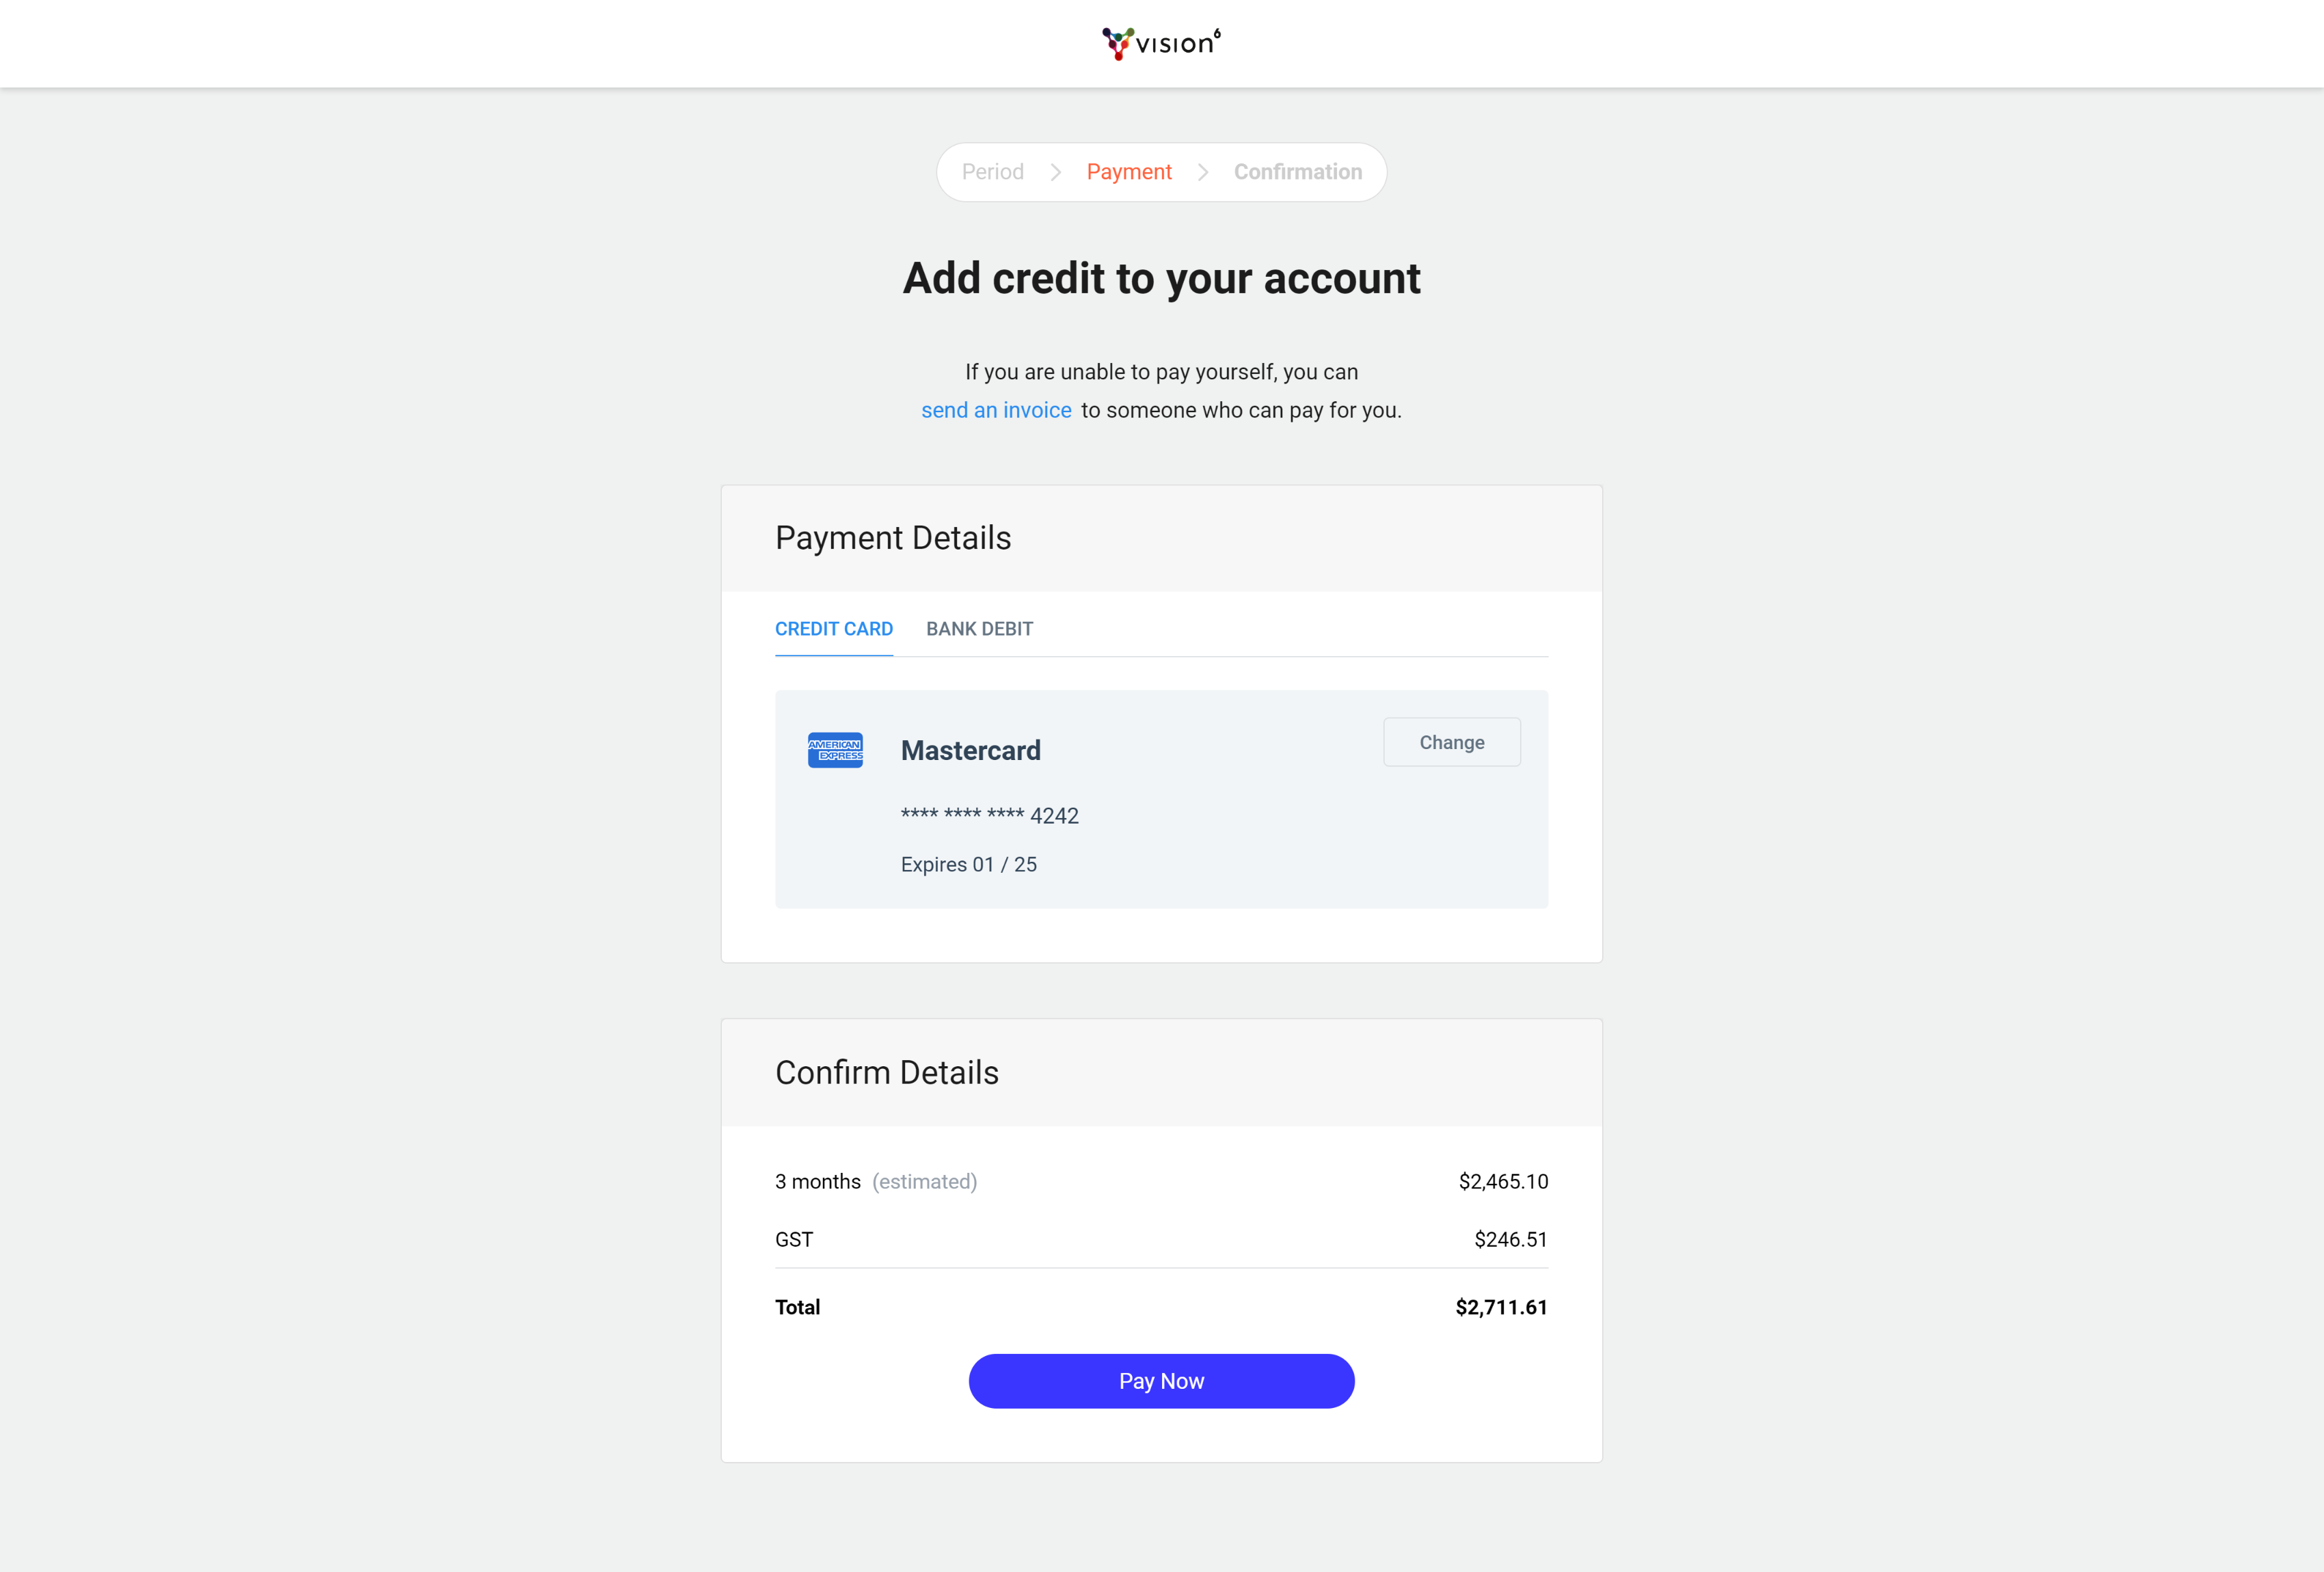Click the $2,711.61 total amount

coord(1501,1307)
